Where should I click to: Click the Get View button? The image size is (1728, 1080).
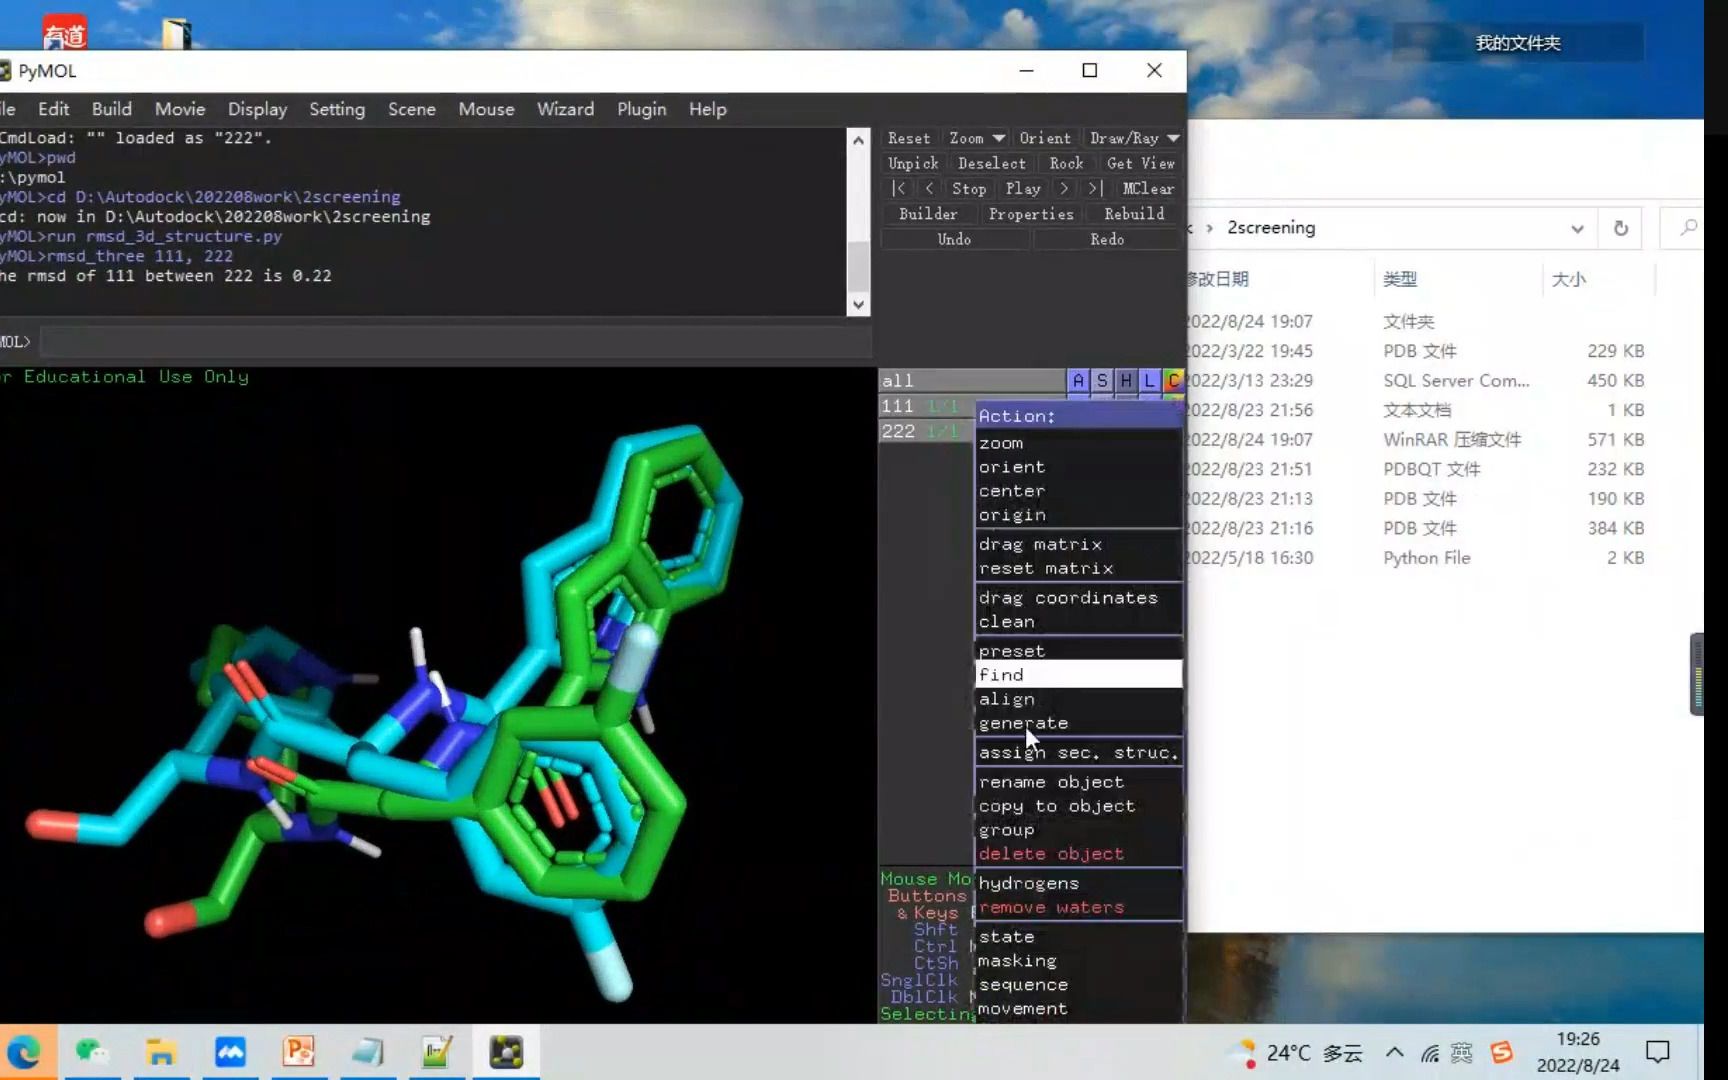(1141, 163)
